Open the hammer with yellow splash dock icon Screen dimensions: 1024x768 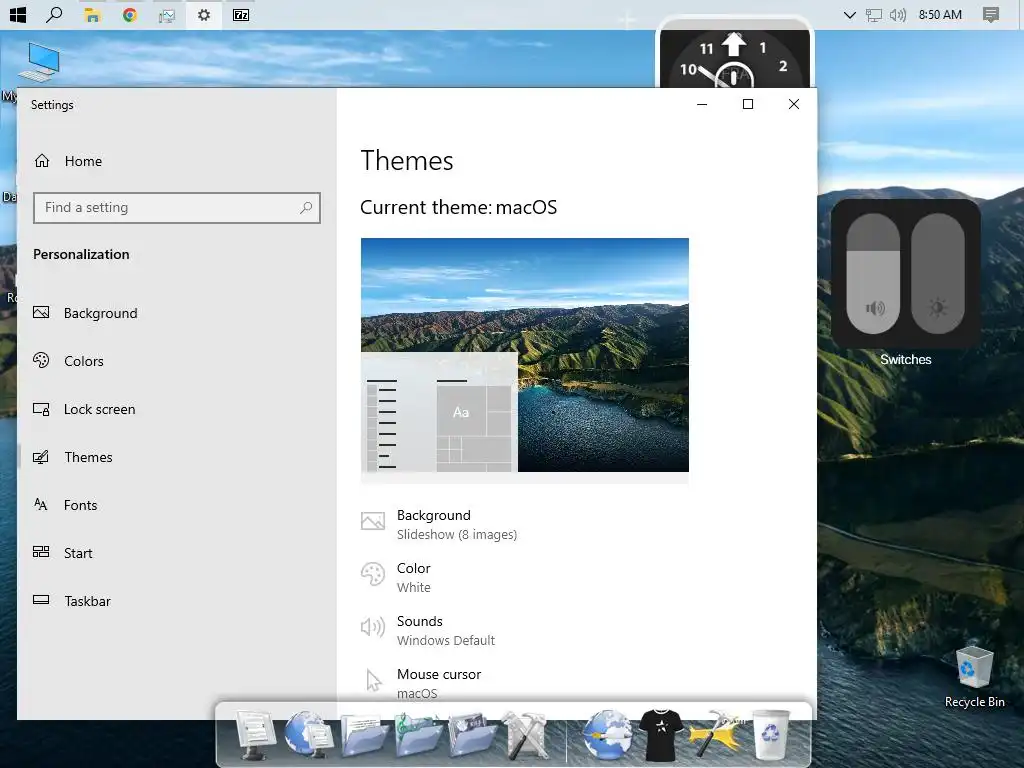coord(716,734)
